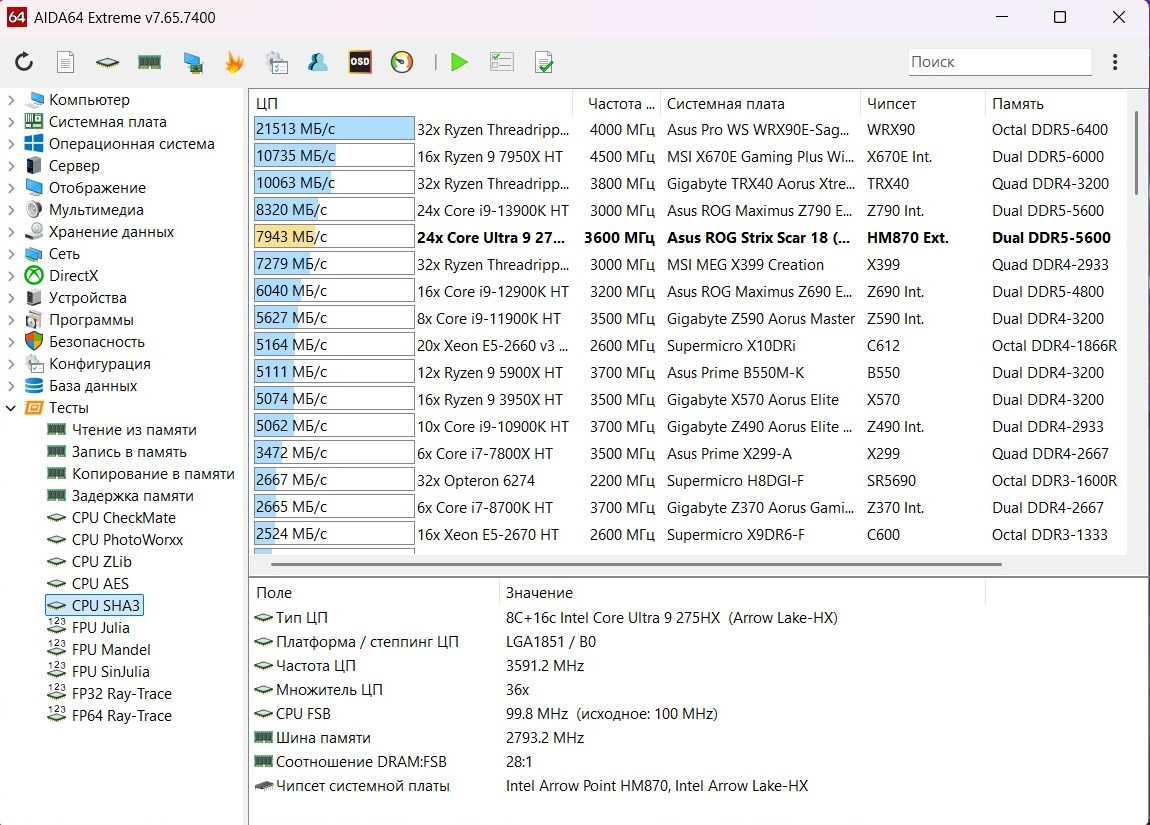Viewport: 1150px width, 825px height.
Task: Open the OSD panel icon
Action: tap(359, 62)
